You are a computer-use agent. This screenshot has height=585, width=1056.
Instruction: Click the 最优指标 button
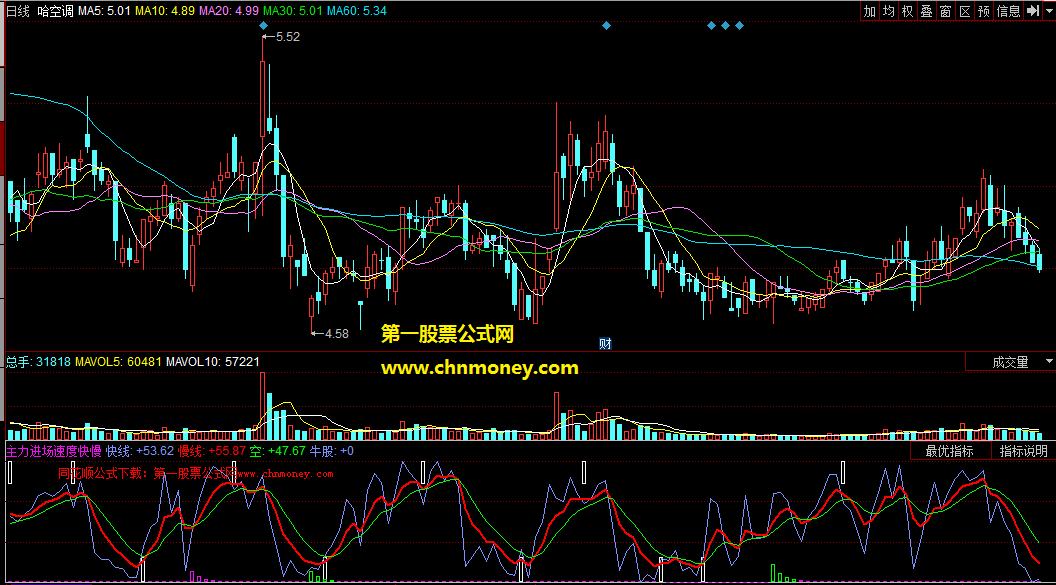click(950, 451)
